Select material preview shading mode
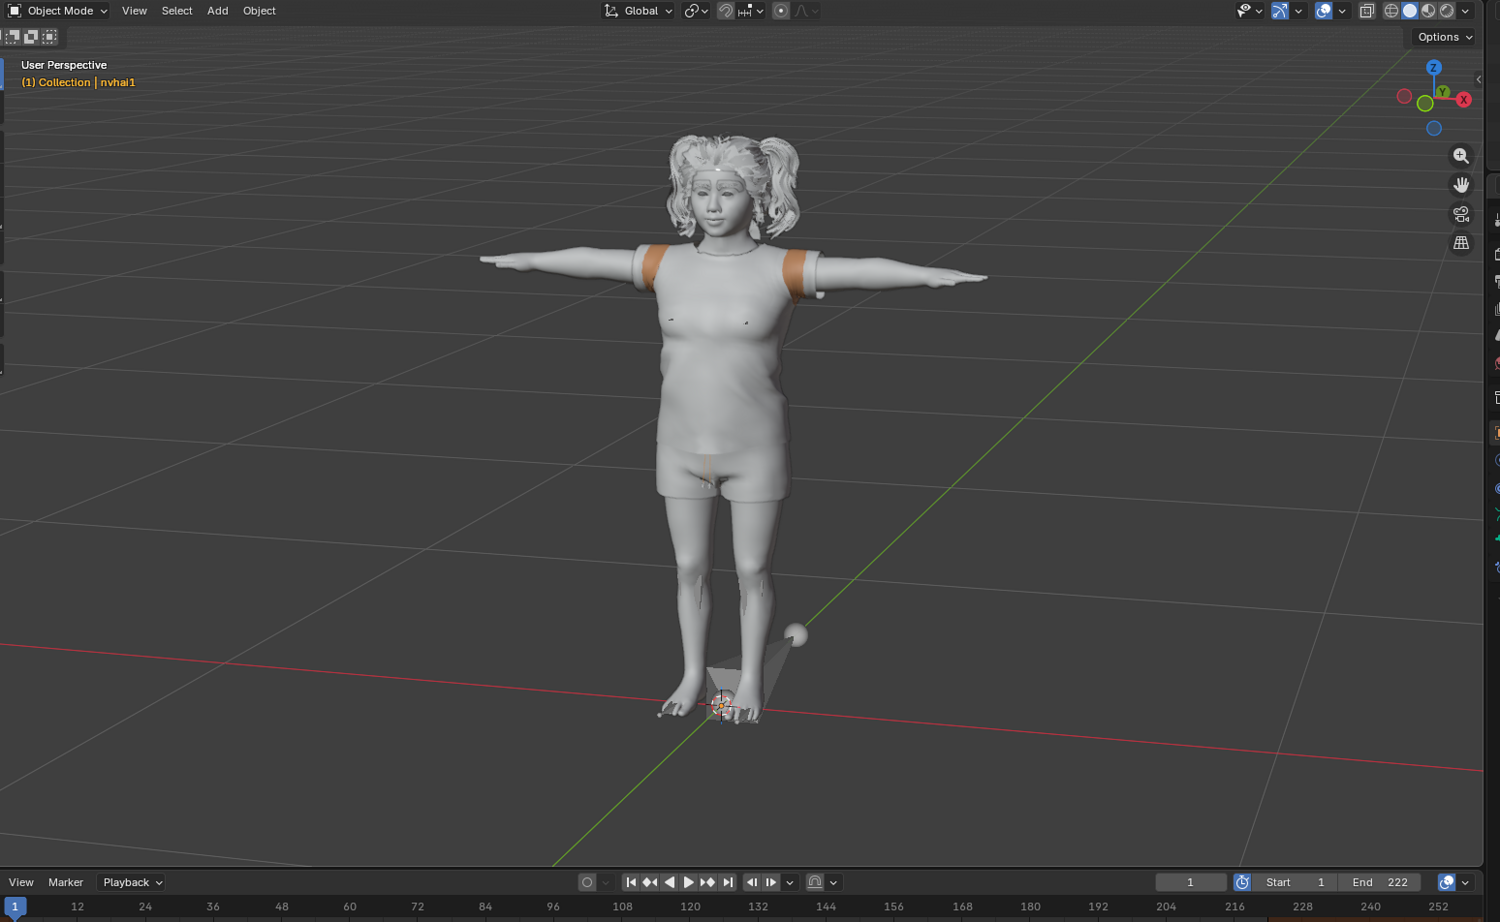Viewport: 1500px width, 922px height. point(1428,11)
